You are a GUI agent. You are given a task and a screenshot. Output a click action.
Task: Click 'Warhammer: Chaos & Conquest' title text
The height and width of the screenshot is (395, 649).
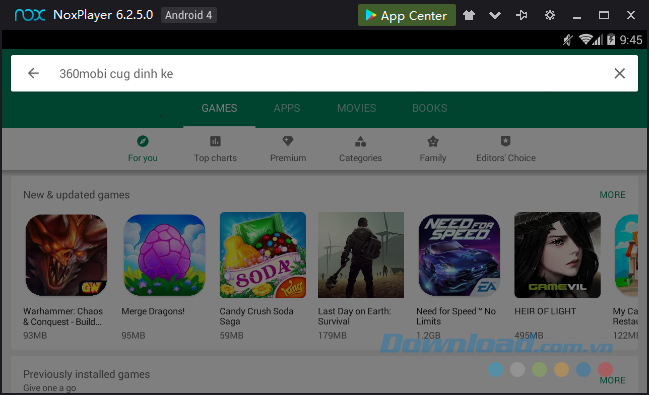63,316
